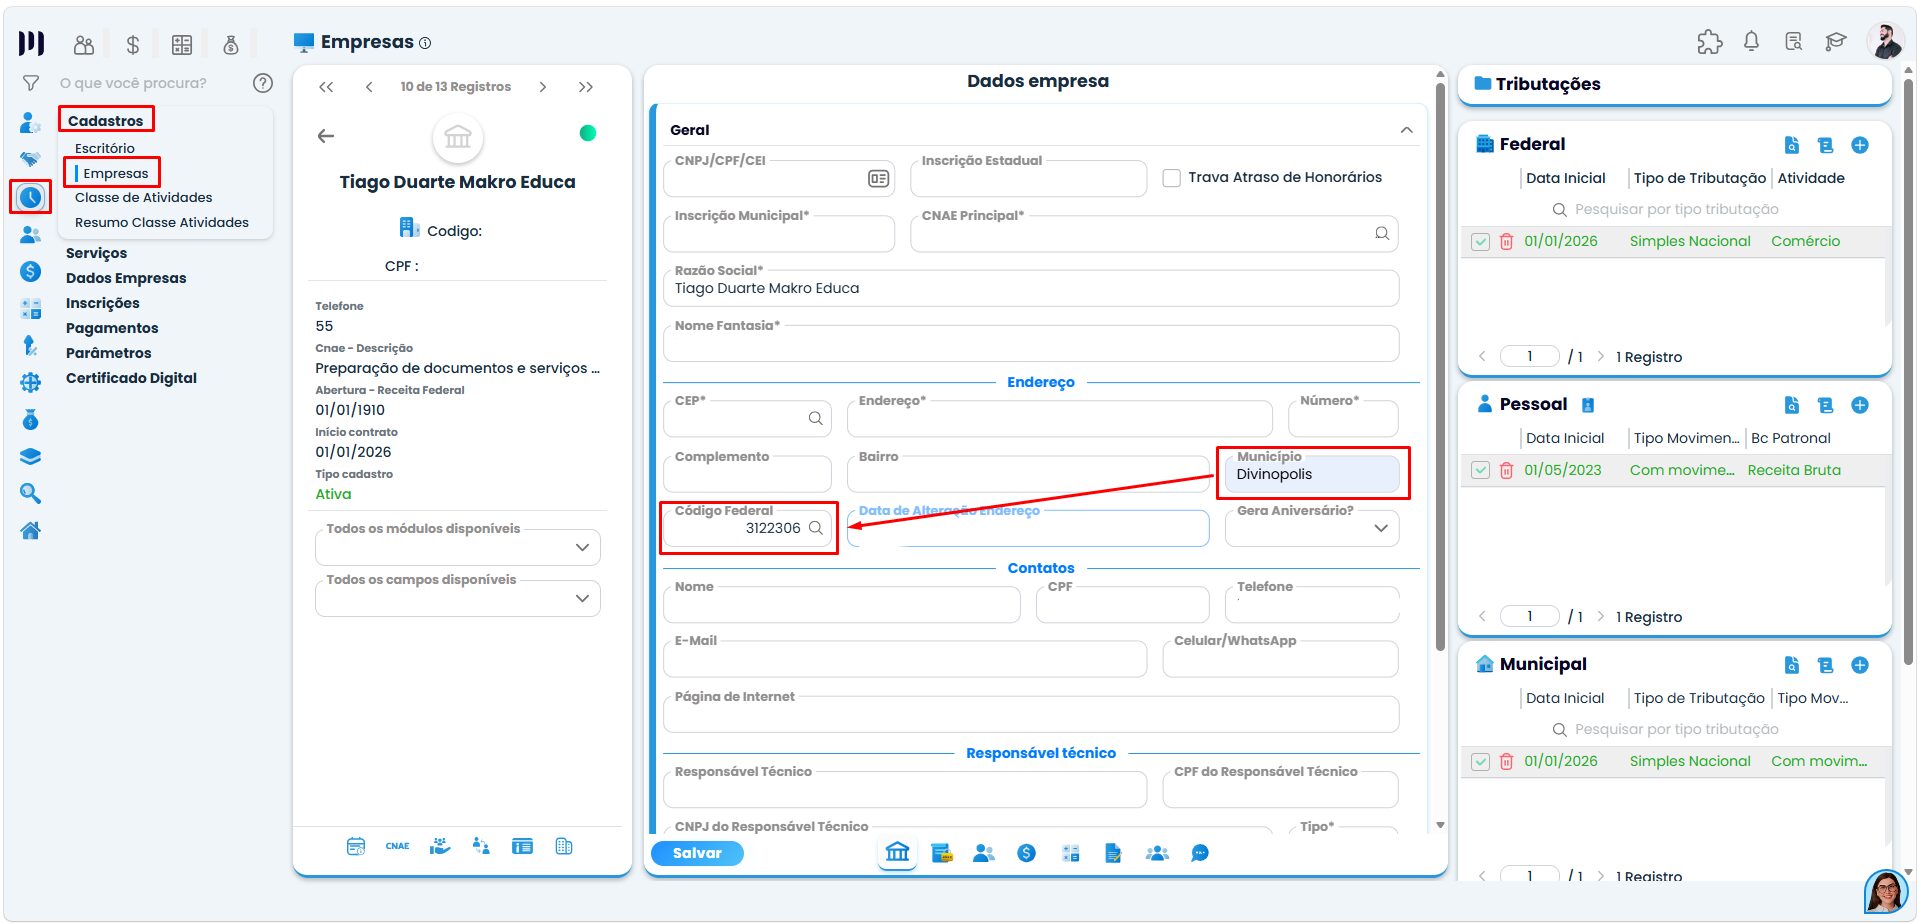
Task: Select Certificado Digital in the sidebar menu
Action: click(x=131, y=378)
